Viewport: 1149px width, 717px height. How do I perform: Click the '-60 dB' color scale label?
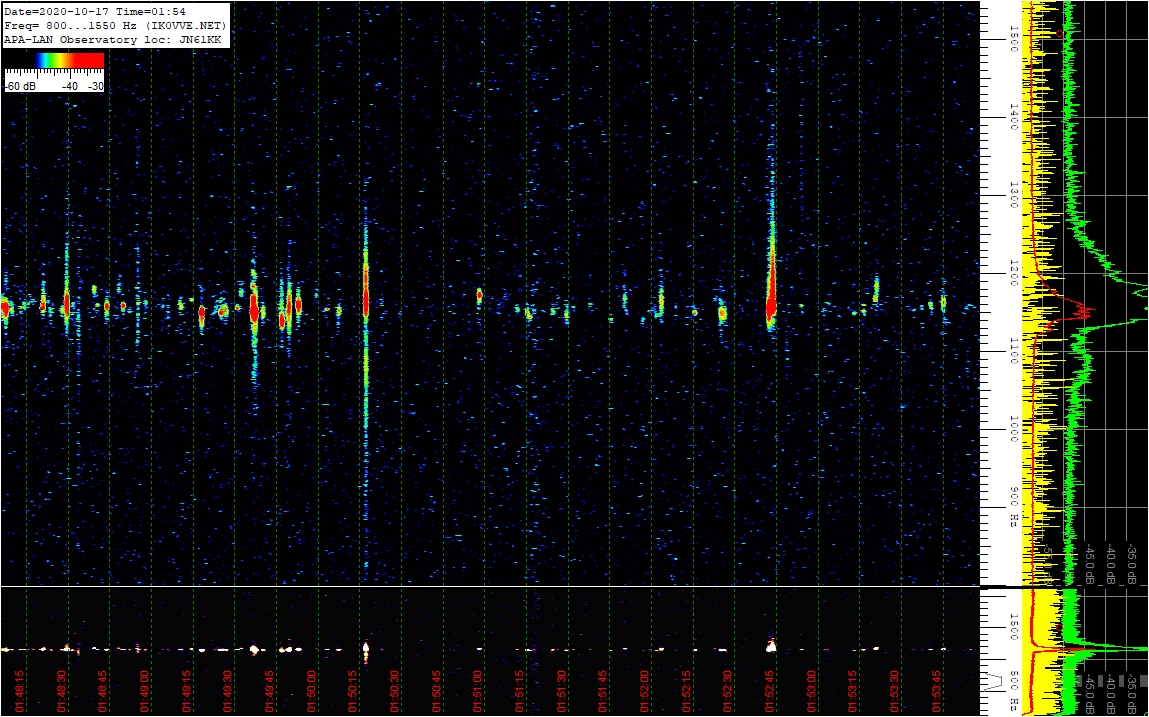(19, 87)
